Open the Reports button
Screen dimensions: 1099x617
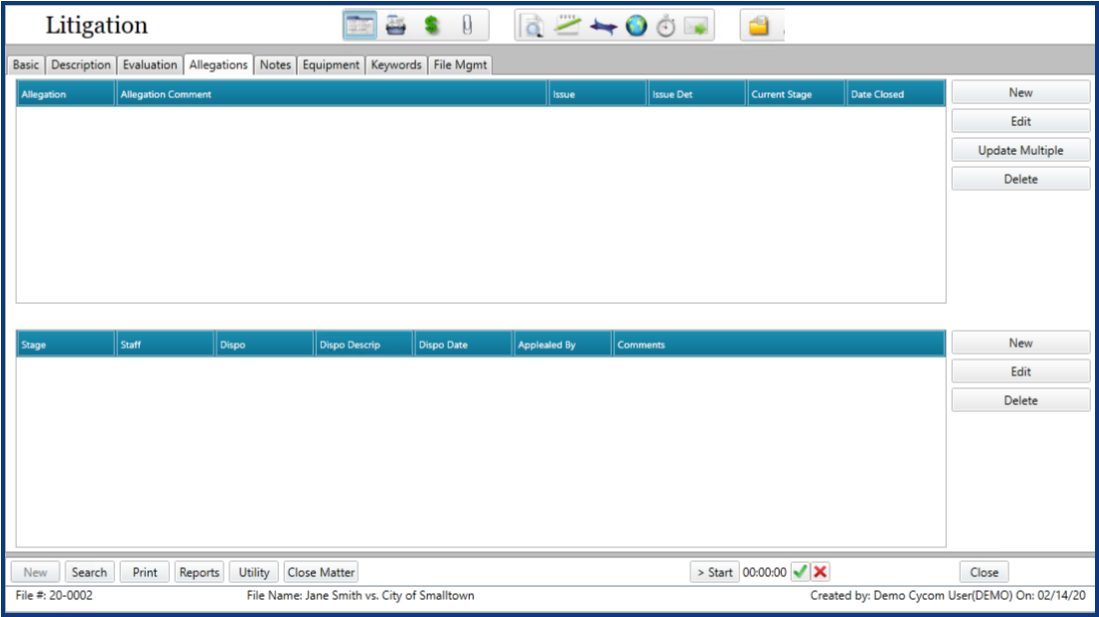tap(199, 572)
